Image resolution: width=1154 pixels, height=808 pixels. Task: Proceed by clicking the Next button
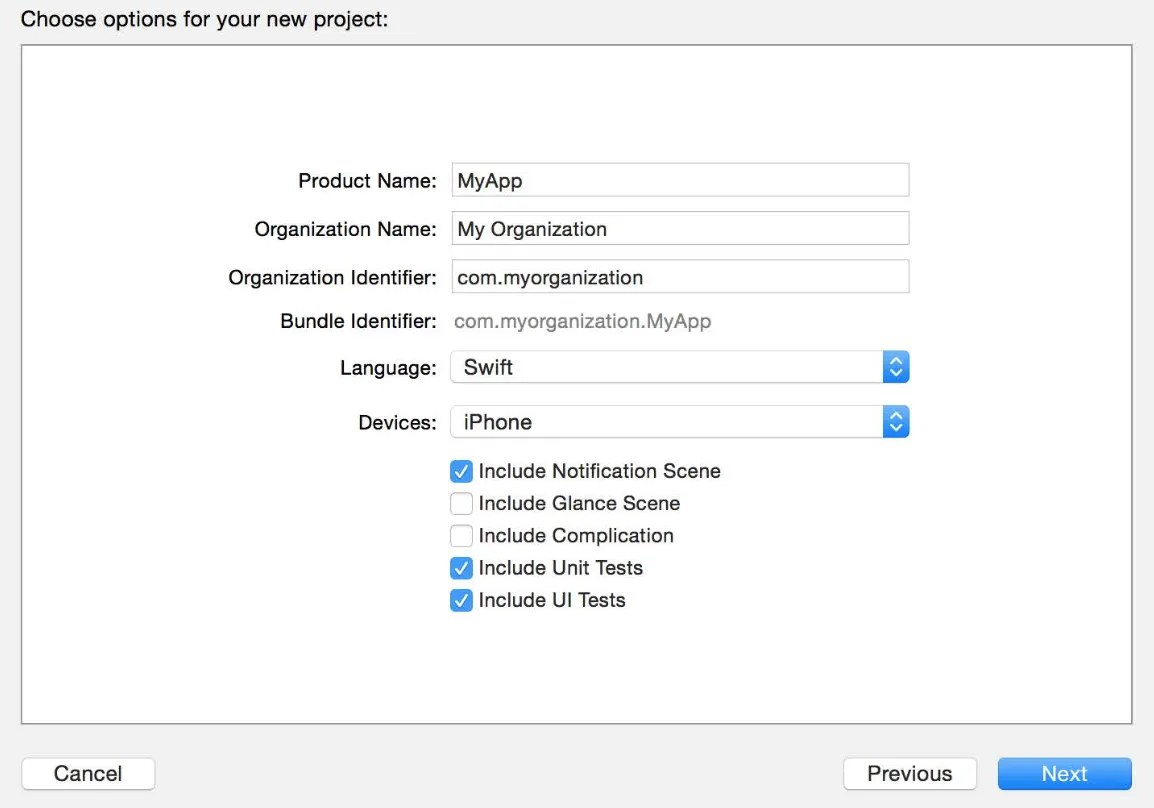click(1064, 774)
